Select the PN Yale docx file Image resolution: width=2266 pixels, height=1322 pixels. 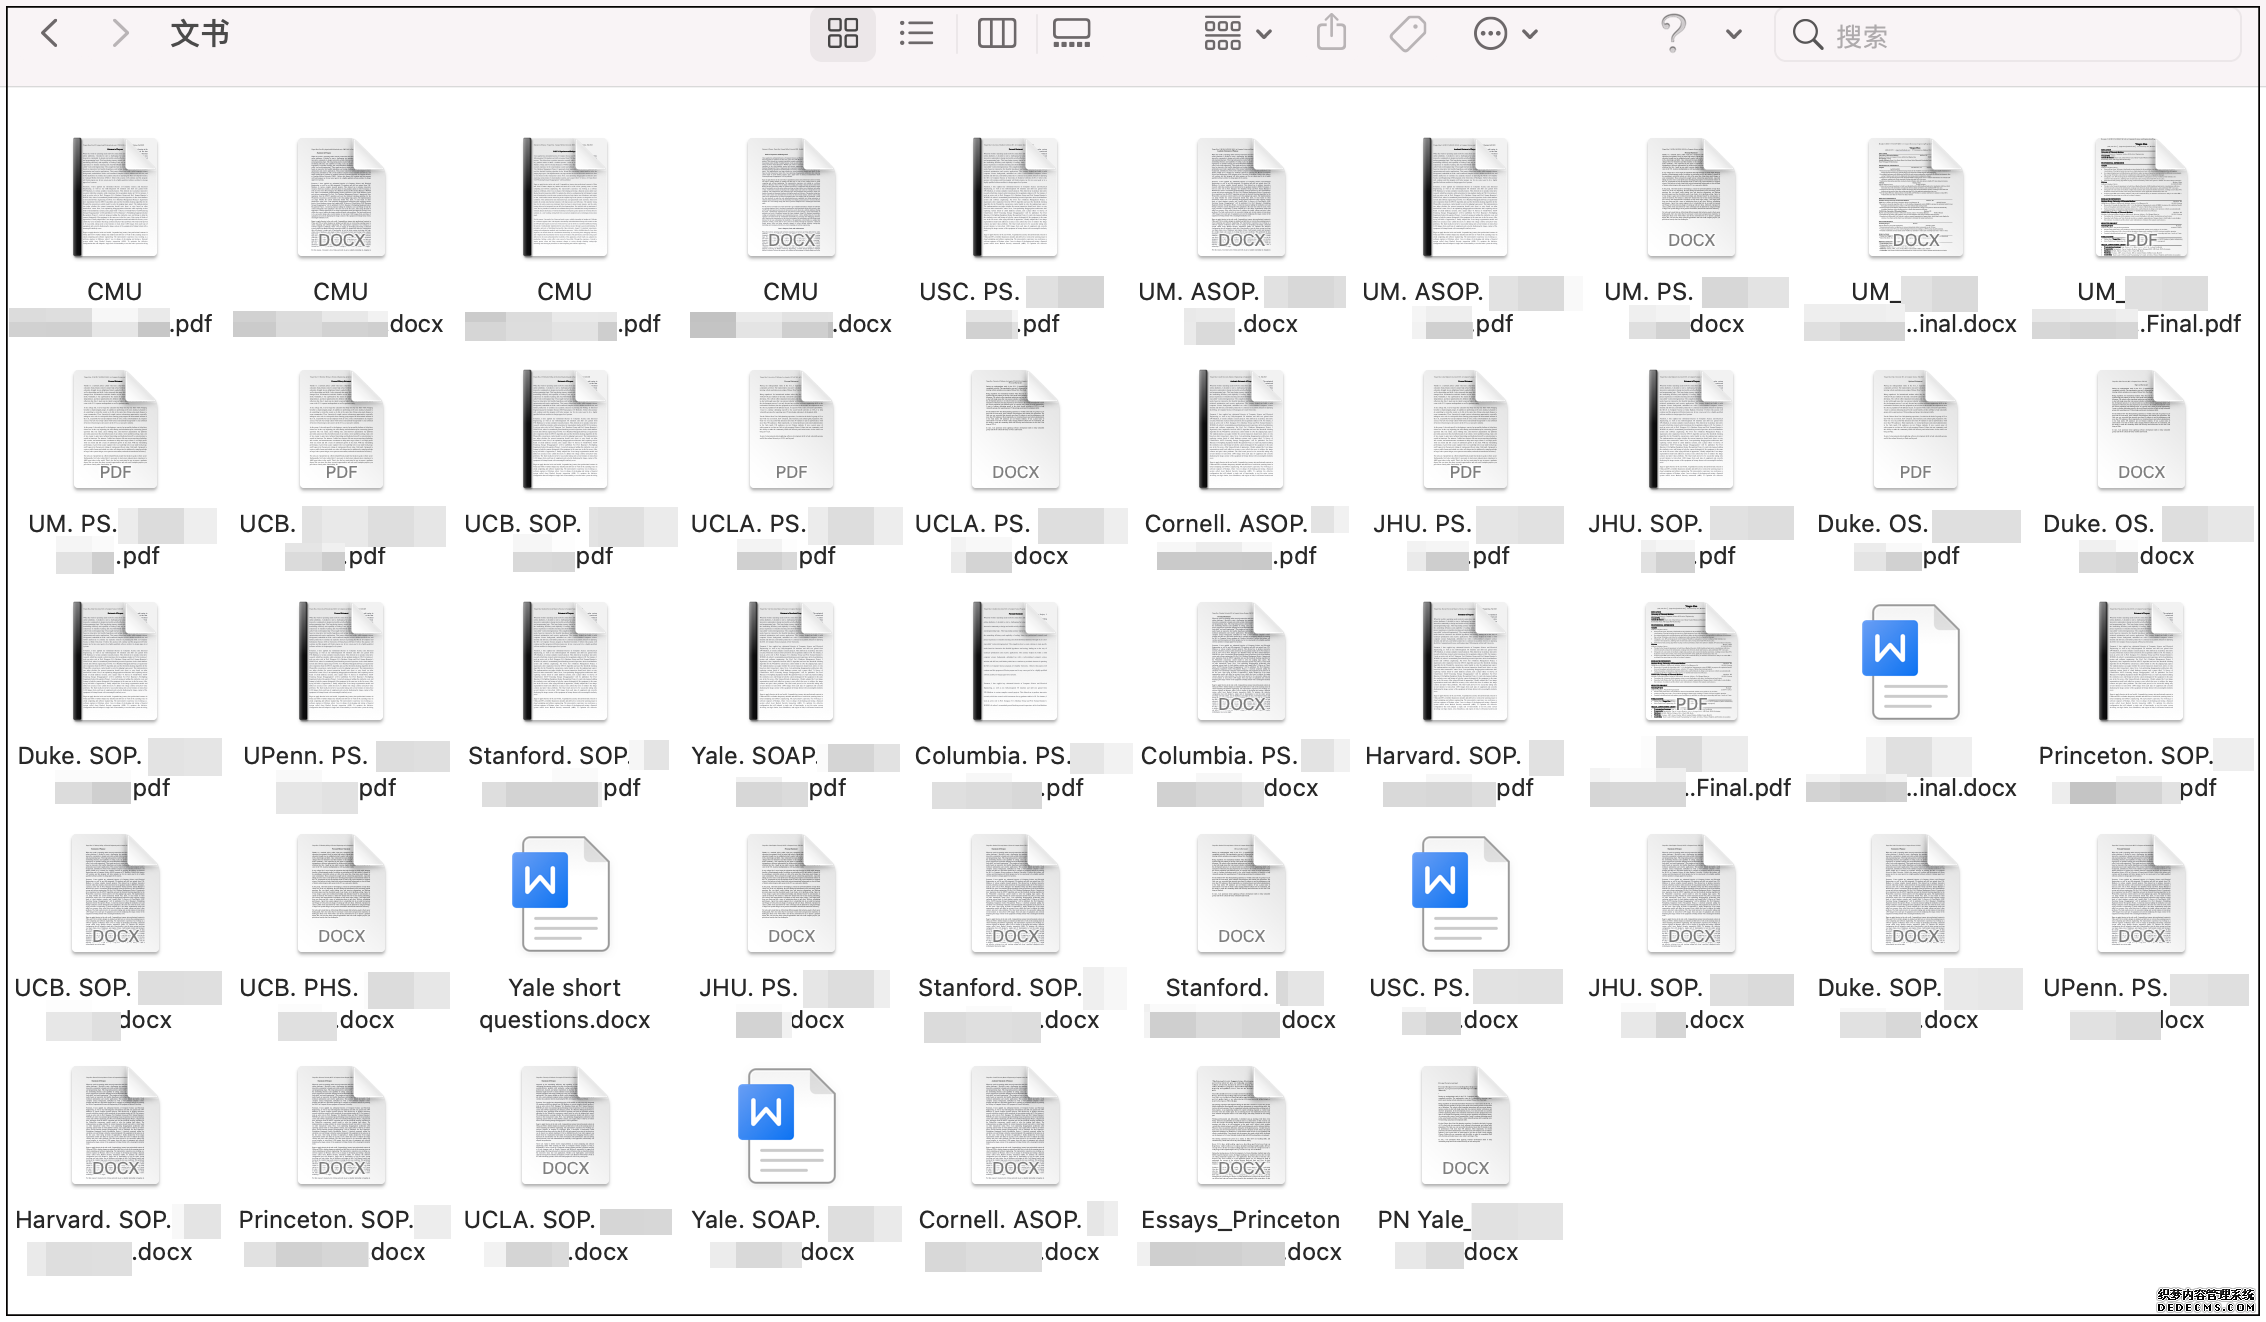1465,1127
